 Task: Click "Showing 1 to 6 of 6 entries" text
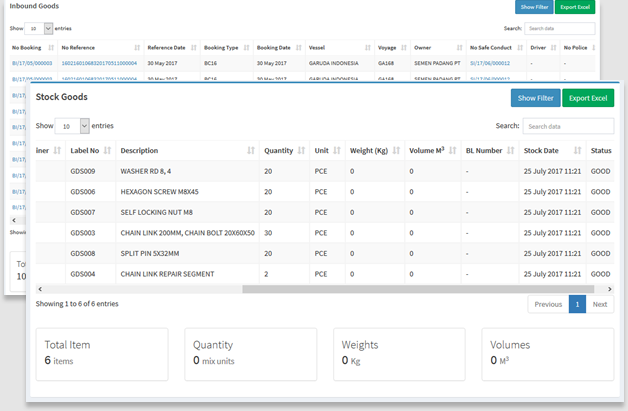[x=77, y=304]
